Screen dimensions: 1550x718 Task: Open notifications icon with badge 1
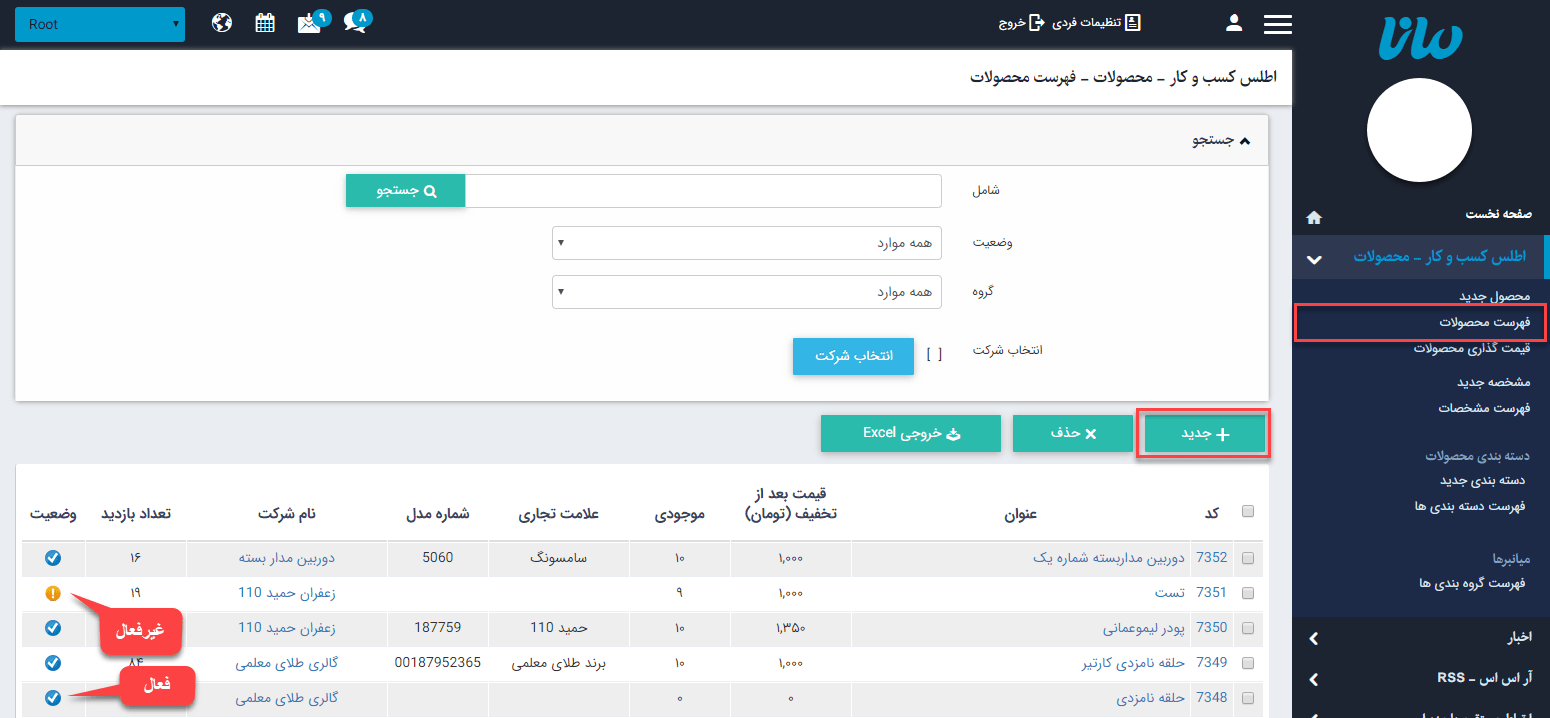[309, 21]
